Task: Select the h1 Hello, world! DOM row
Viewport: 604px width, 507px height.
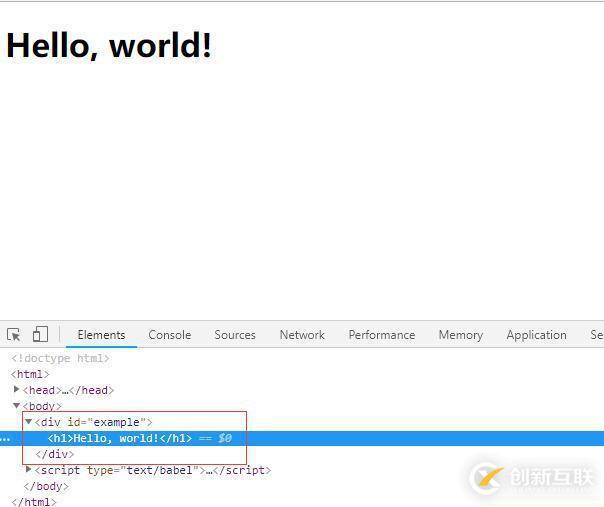Action: 302,438
